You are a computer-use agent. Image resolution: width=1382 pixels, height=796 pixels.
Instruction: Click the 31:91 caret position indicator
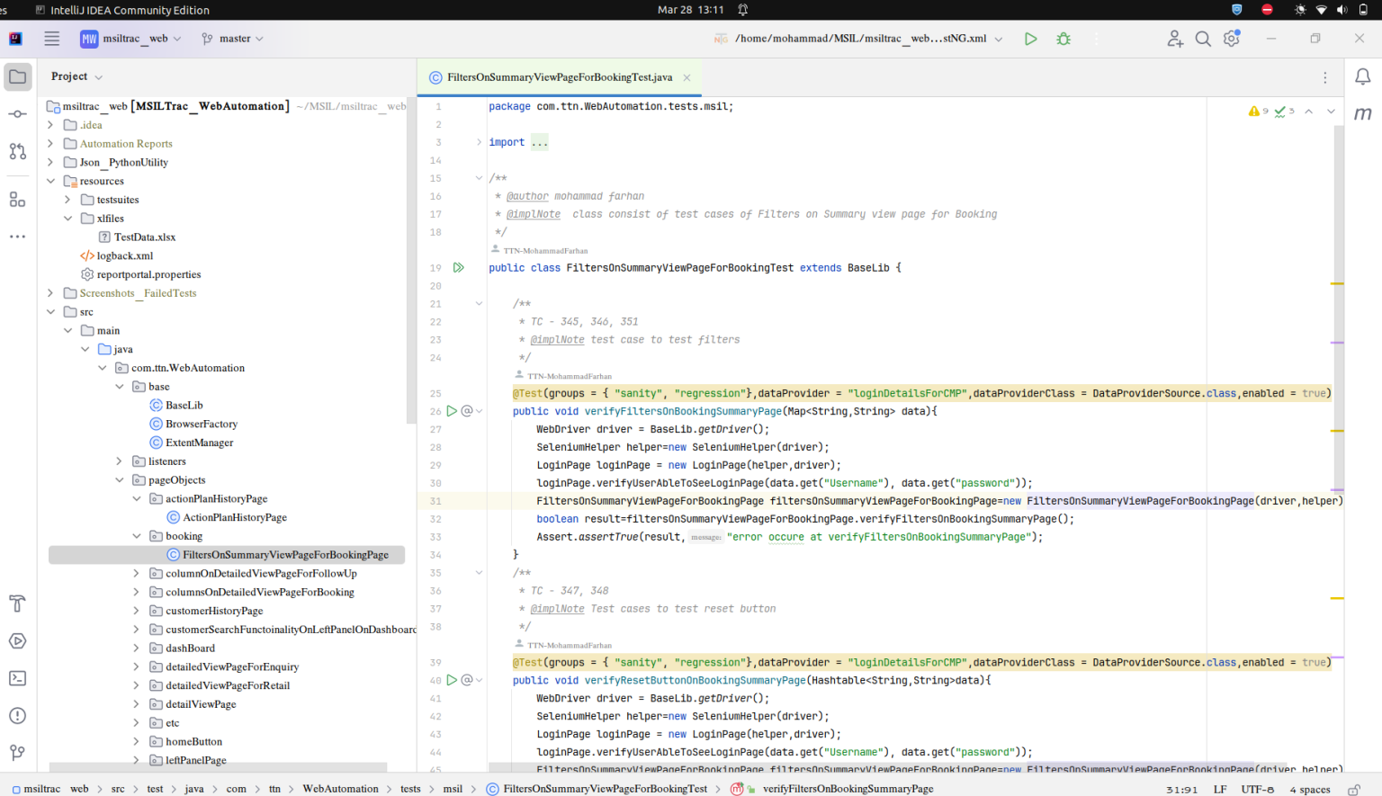(x=1181, y=789)
